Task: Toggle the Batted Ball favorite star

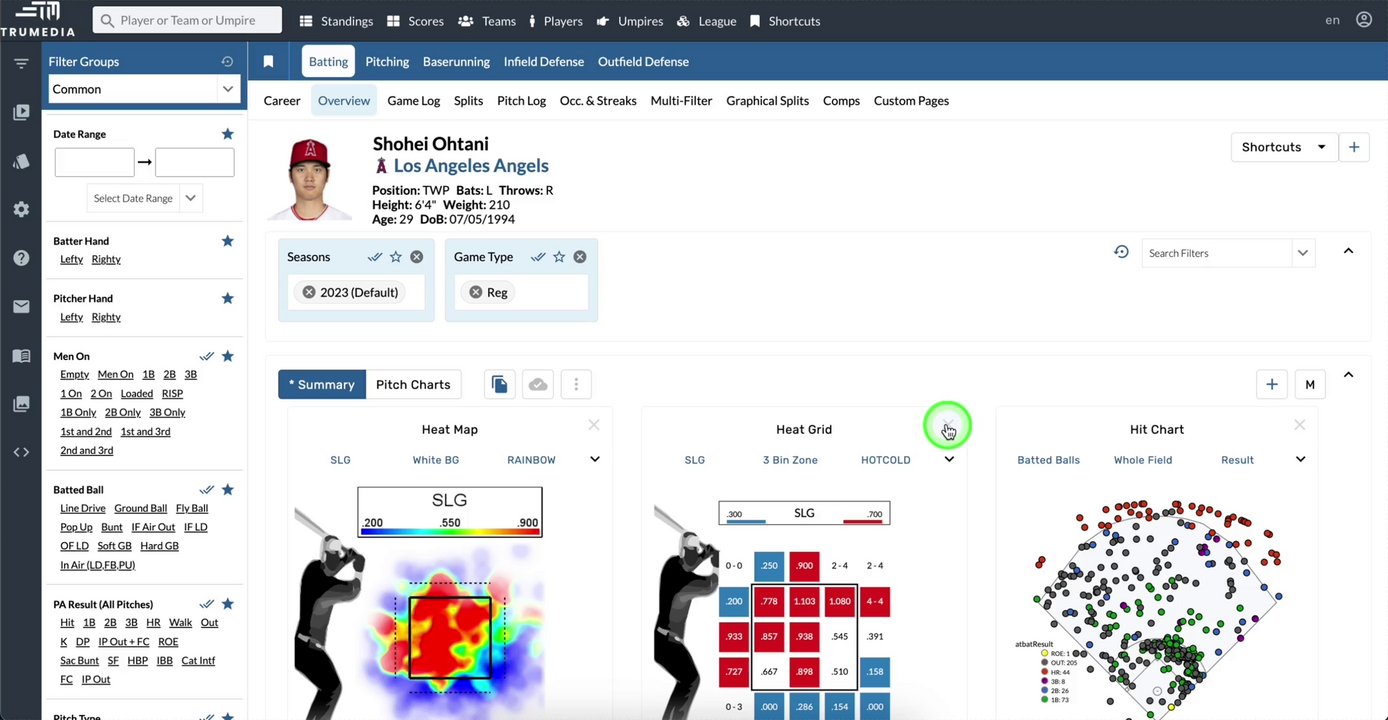Action: tap(227, 490)
